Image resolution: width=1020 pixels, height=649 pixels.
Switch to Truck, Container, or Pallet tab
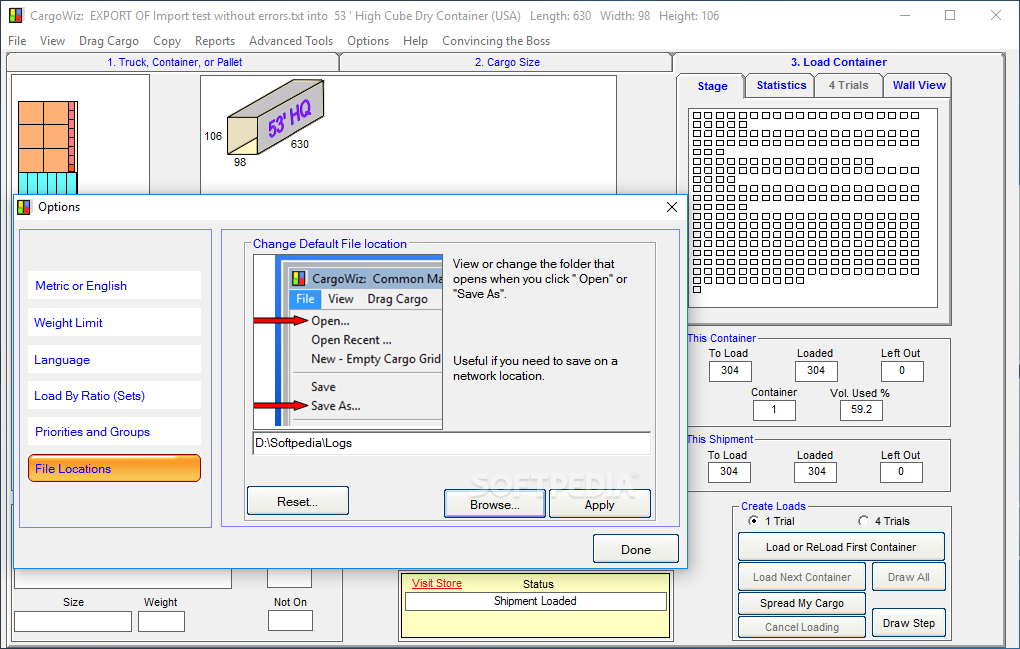pyautogui.click(x=174, y=62)
